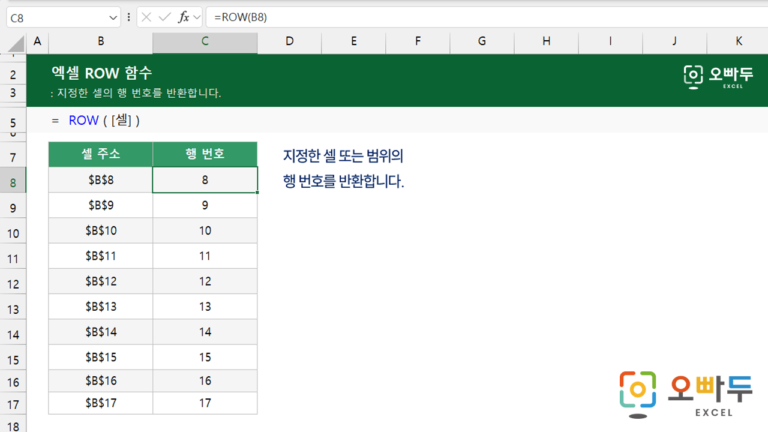Expand the dropdown next to fx

pyautogui.click(x=197, y=18)
